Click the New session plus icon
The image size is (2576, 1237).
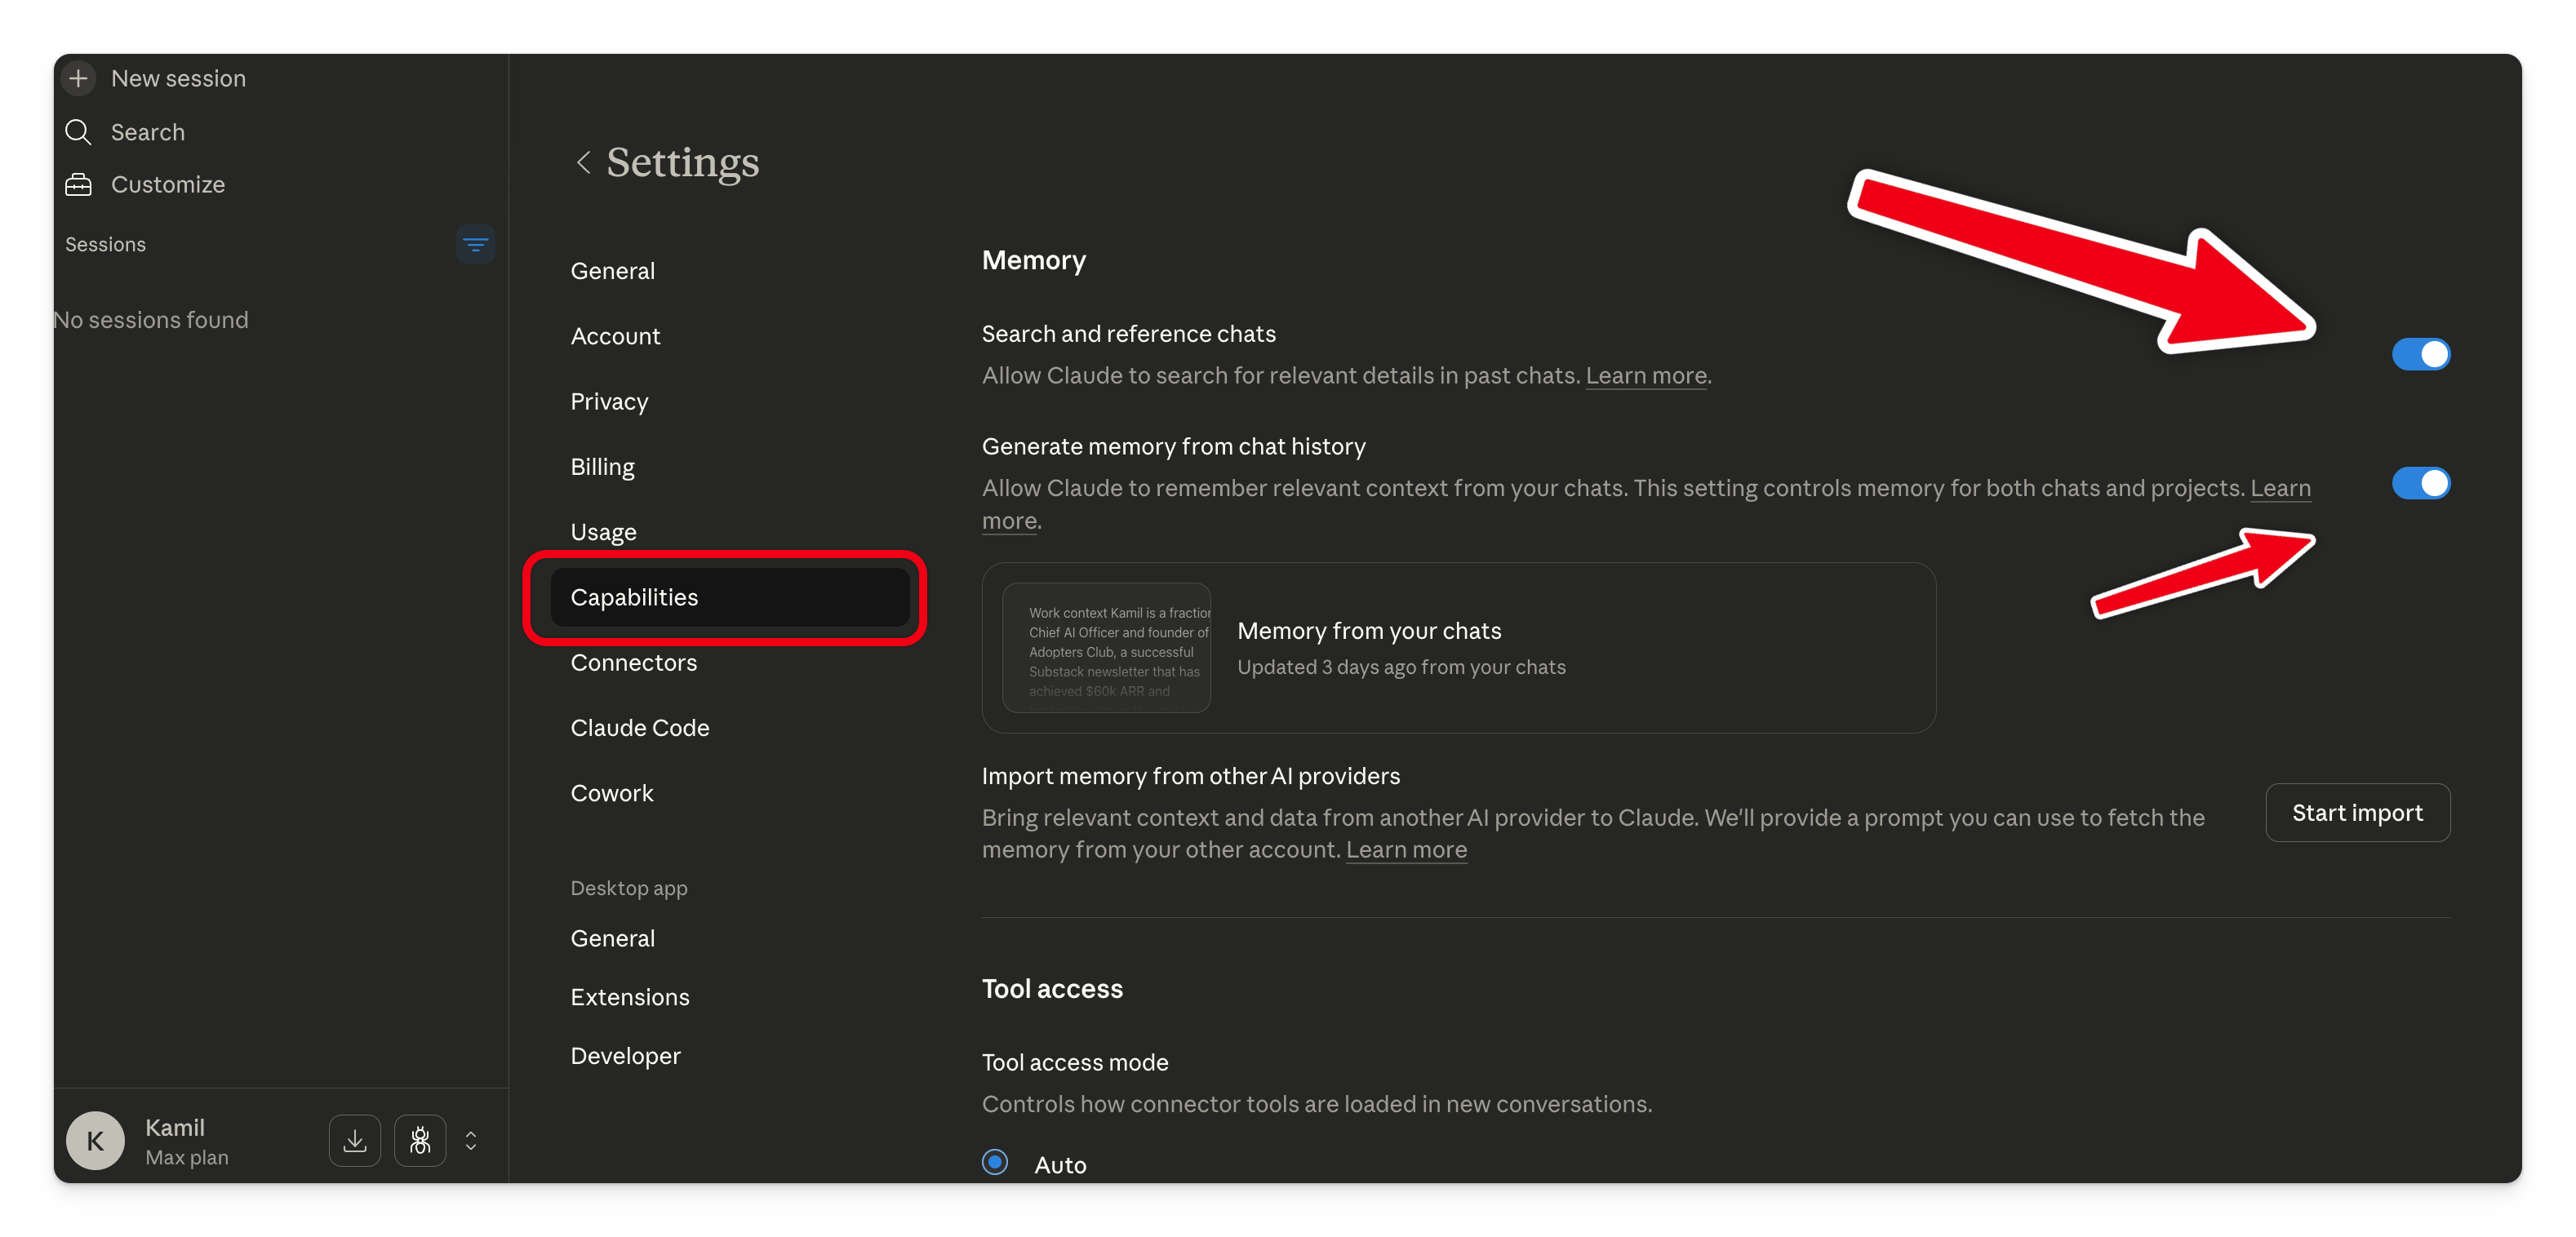point(78,78)
